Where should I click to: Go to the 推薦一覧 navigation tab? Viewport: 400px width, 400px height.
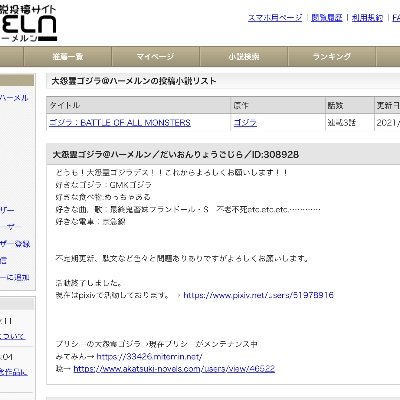(68, 57)
